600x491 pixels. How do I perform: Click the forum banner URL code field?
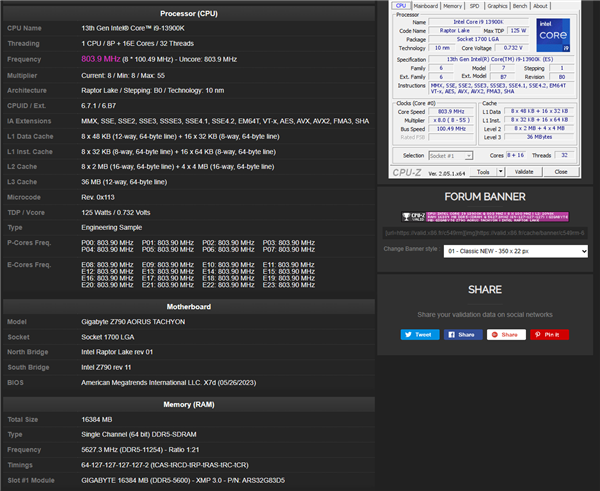point(485,233)
